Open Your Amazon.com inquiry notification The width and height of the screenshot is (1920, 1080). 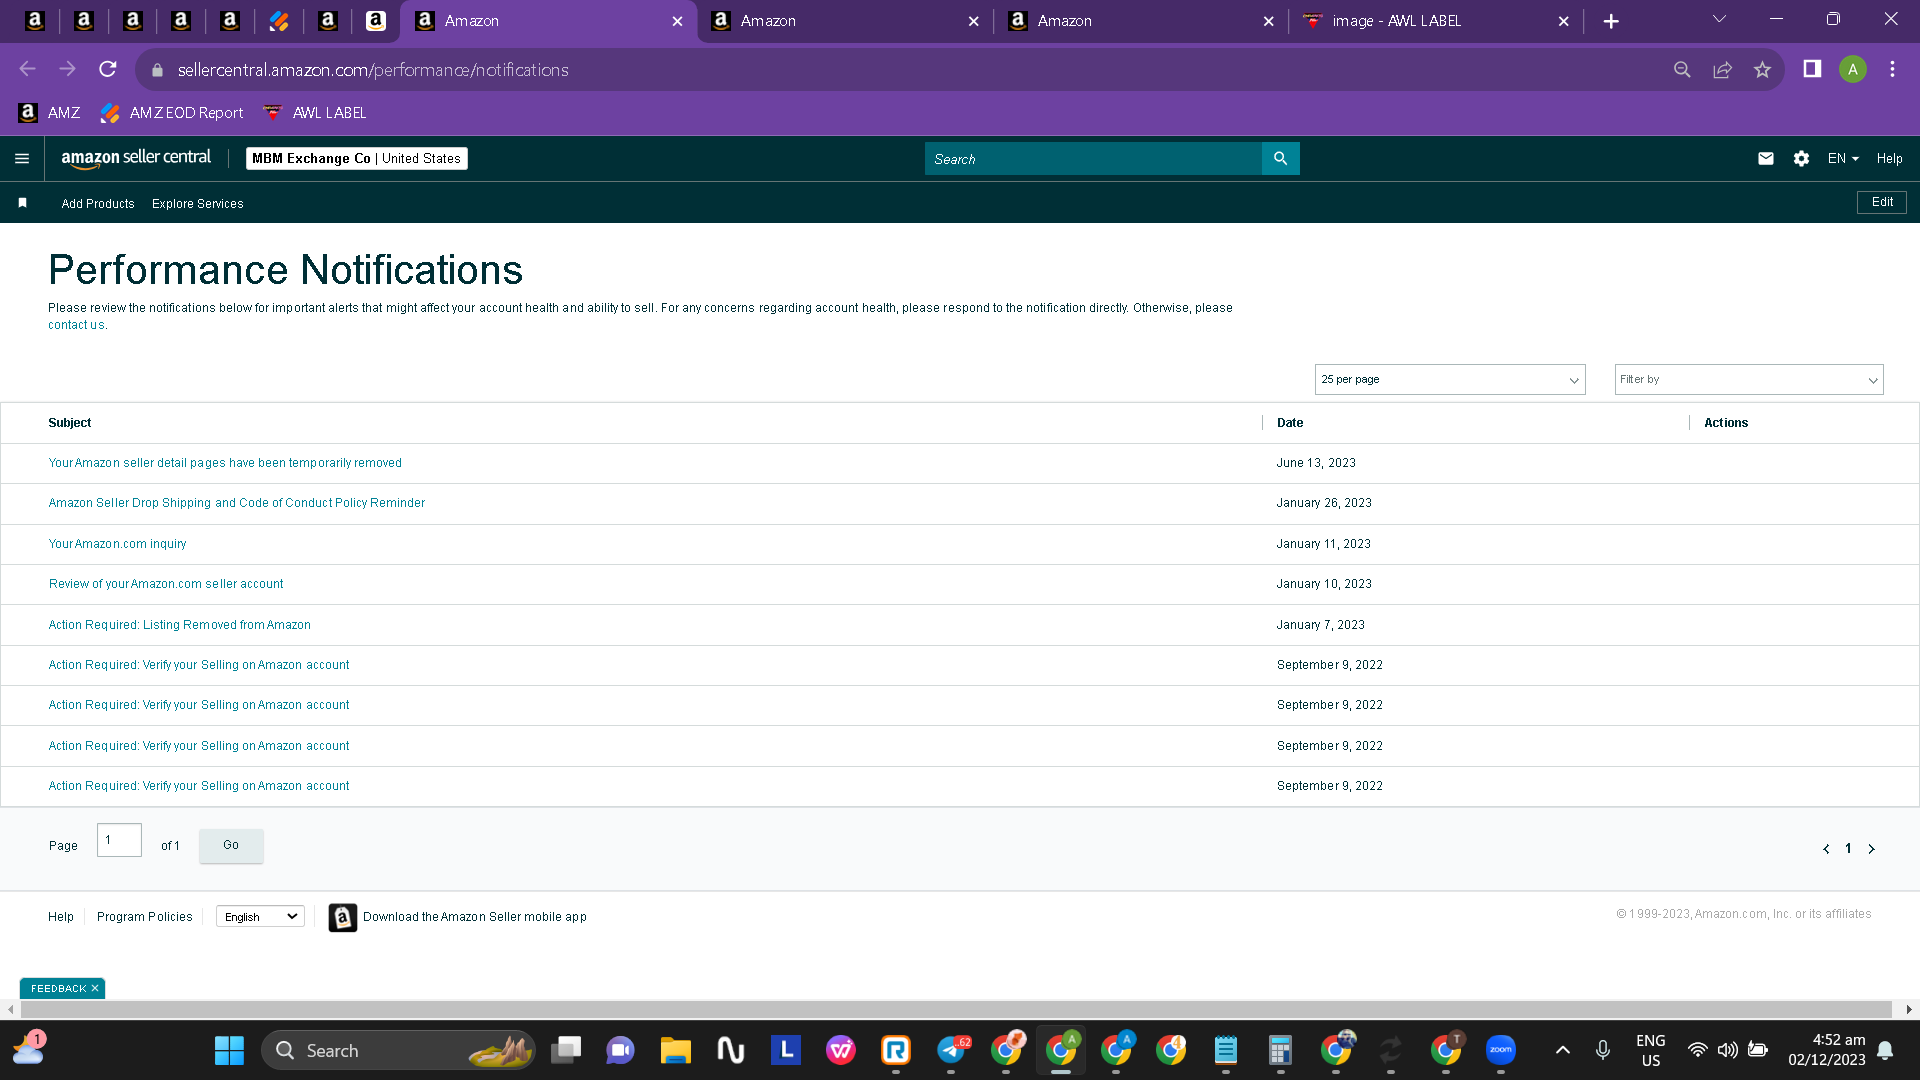coord(117,544)
